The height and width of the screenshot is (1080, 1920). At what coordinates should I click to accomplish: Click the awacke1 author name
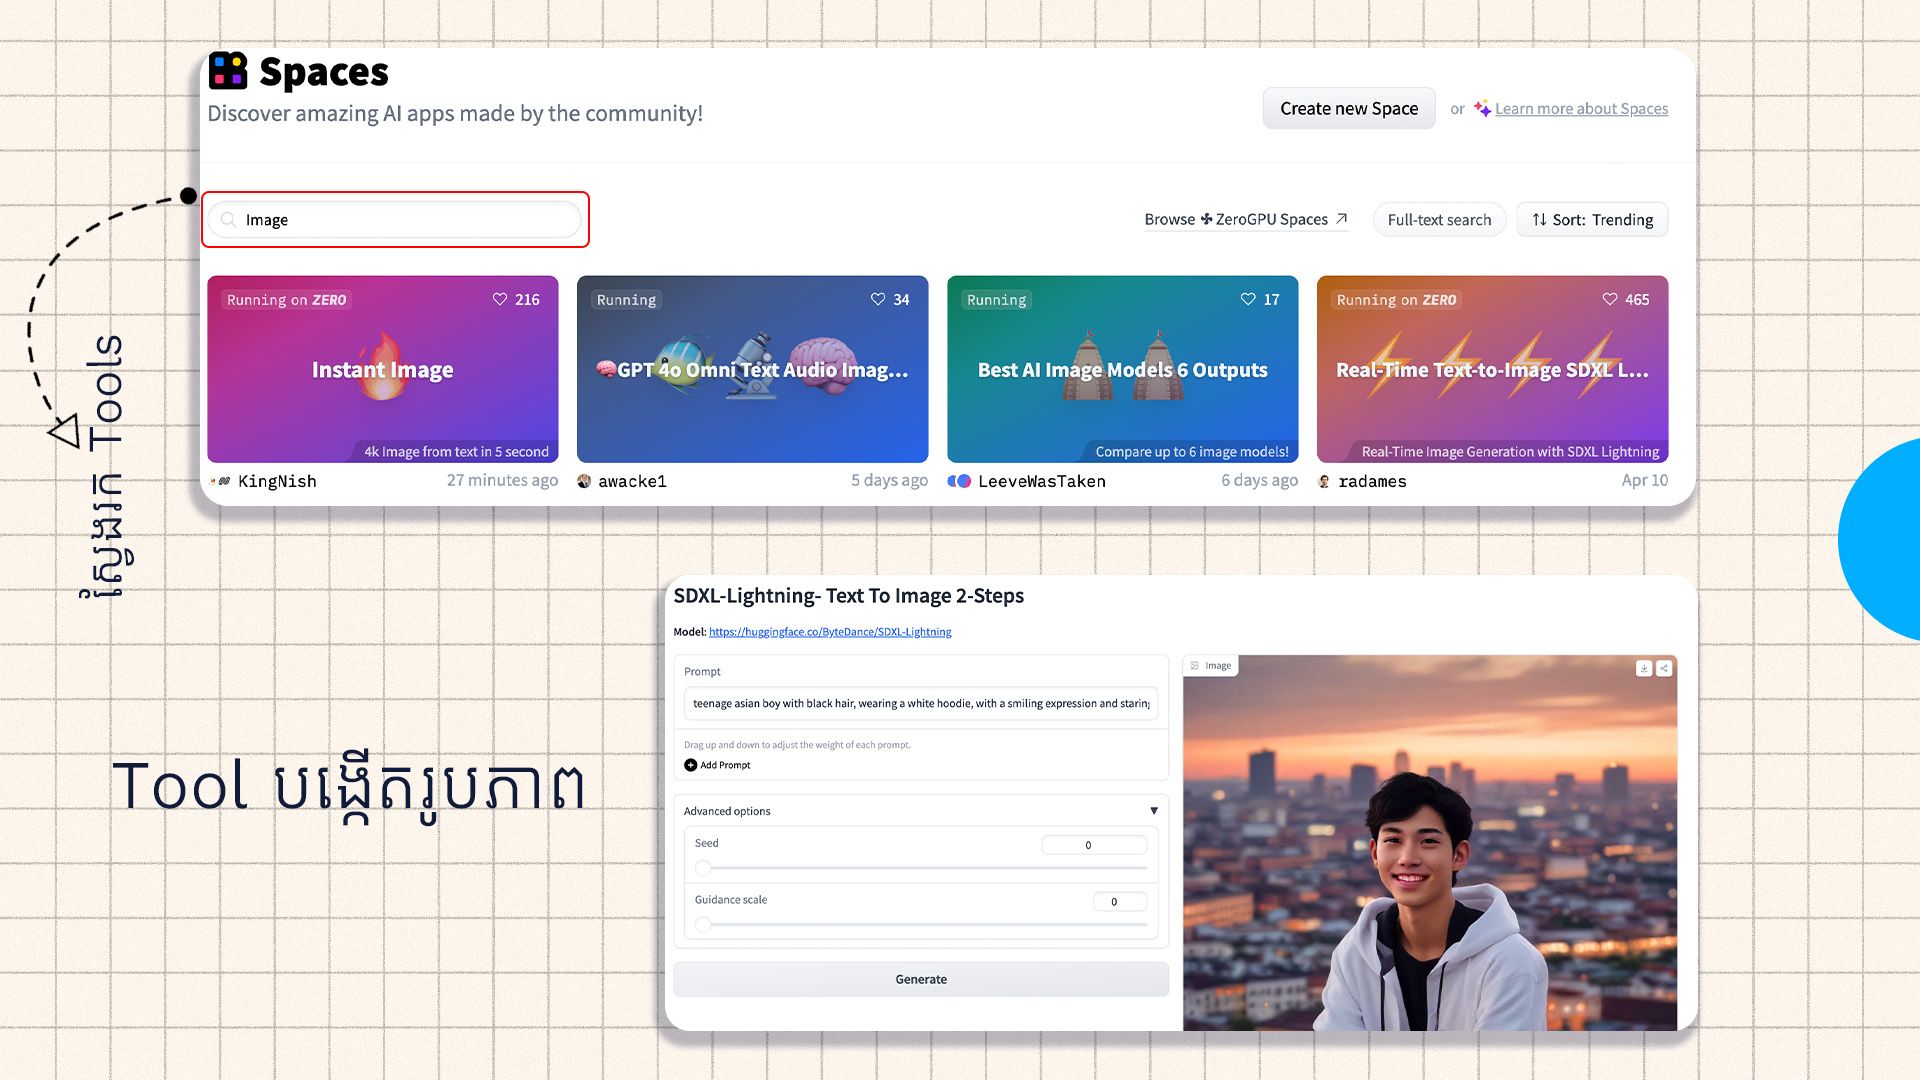pyautogui.click(x=632, y=481)
